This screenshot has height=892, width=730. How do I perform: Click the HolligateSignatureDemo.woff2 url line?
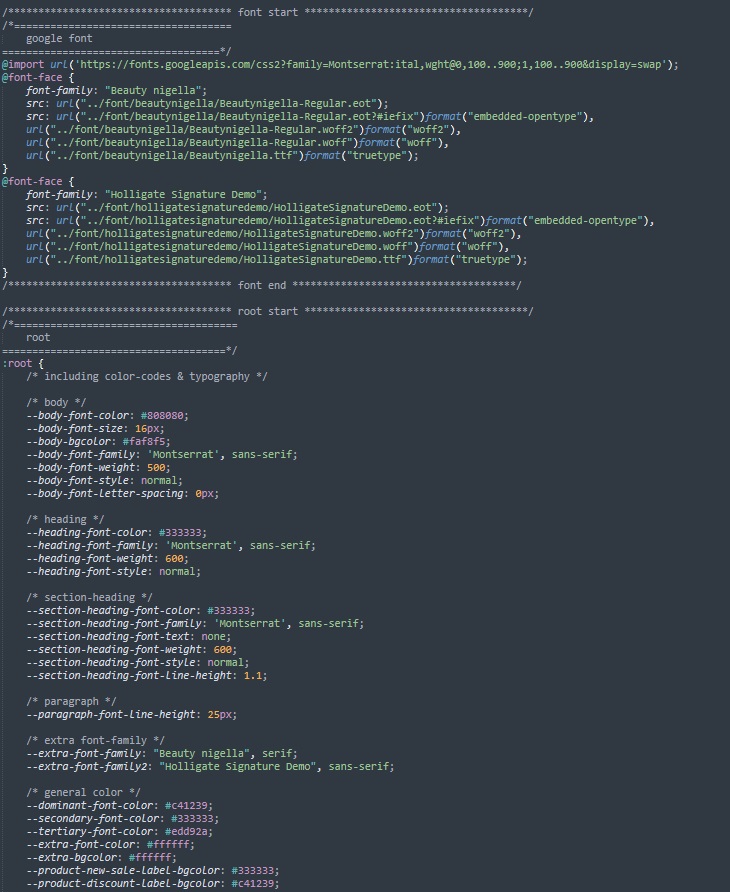274,234
